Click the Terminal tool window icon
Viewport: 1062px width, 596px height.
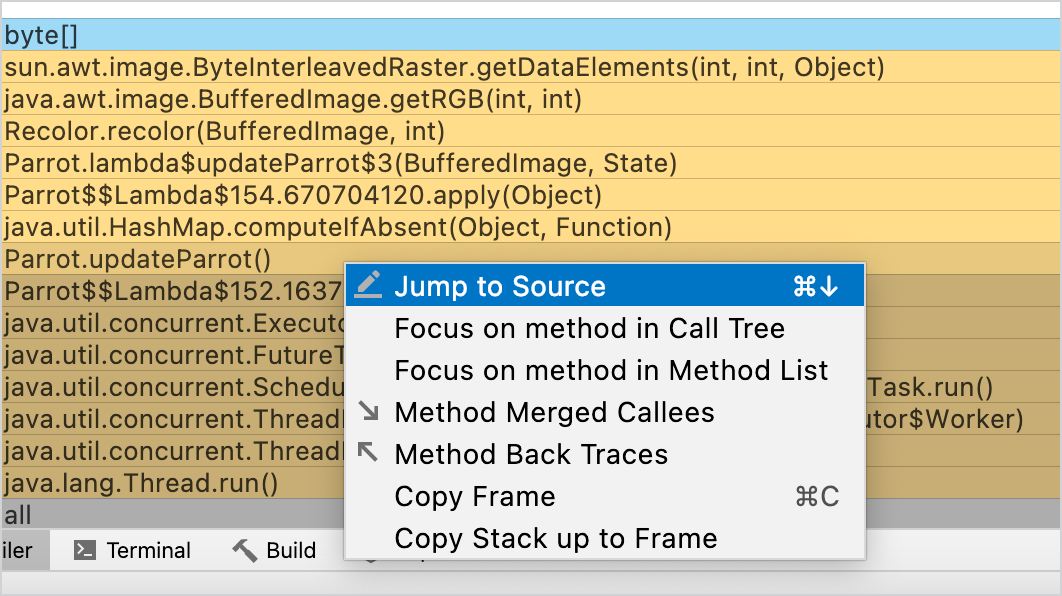(x=85, y=550)
